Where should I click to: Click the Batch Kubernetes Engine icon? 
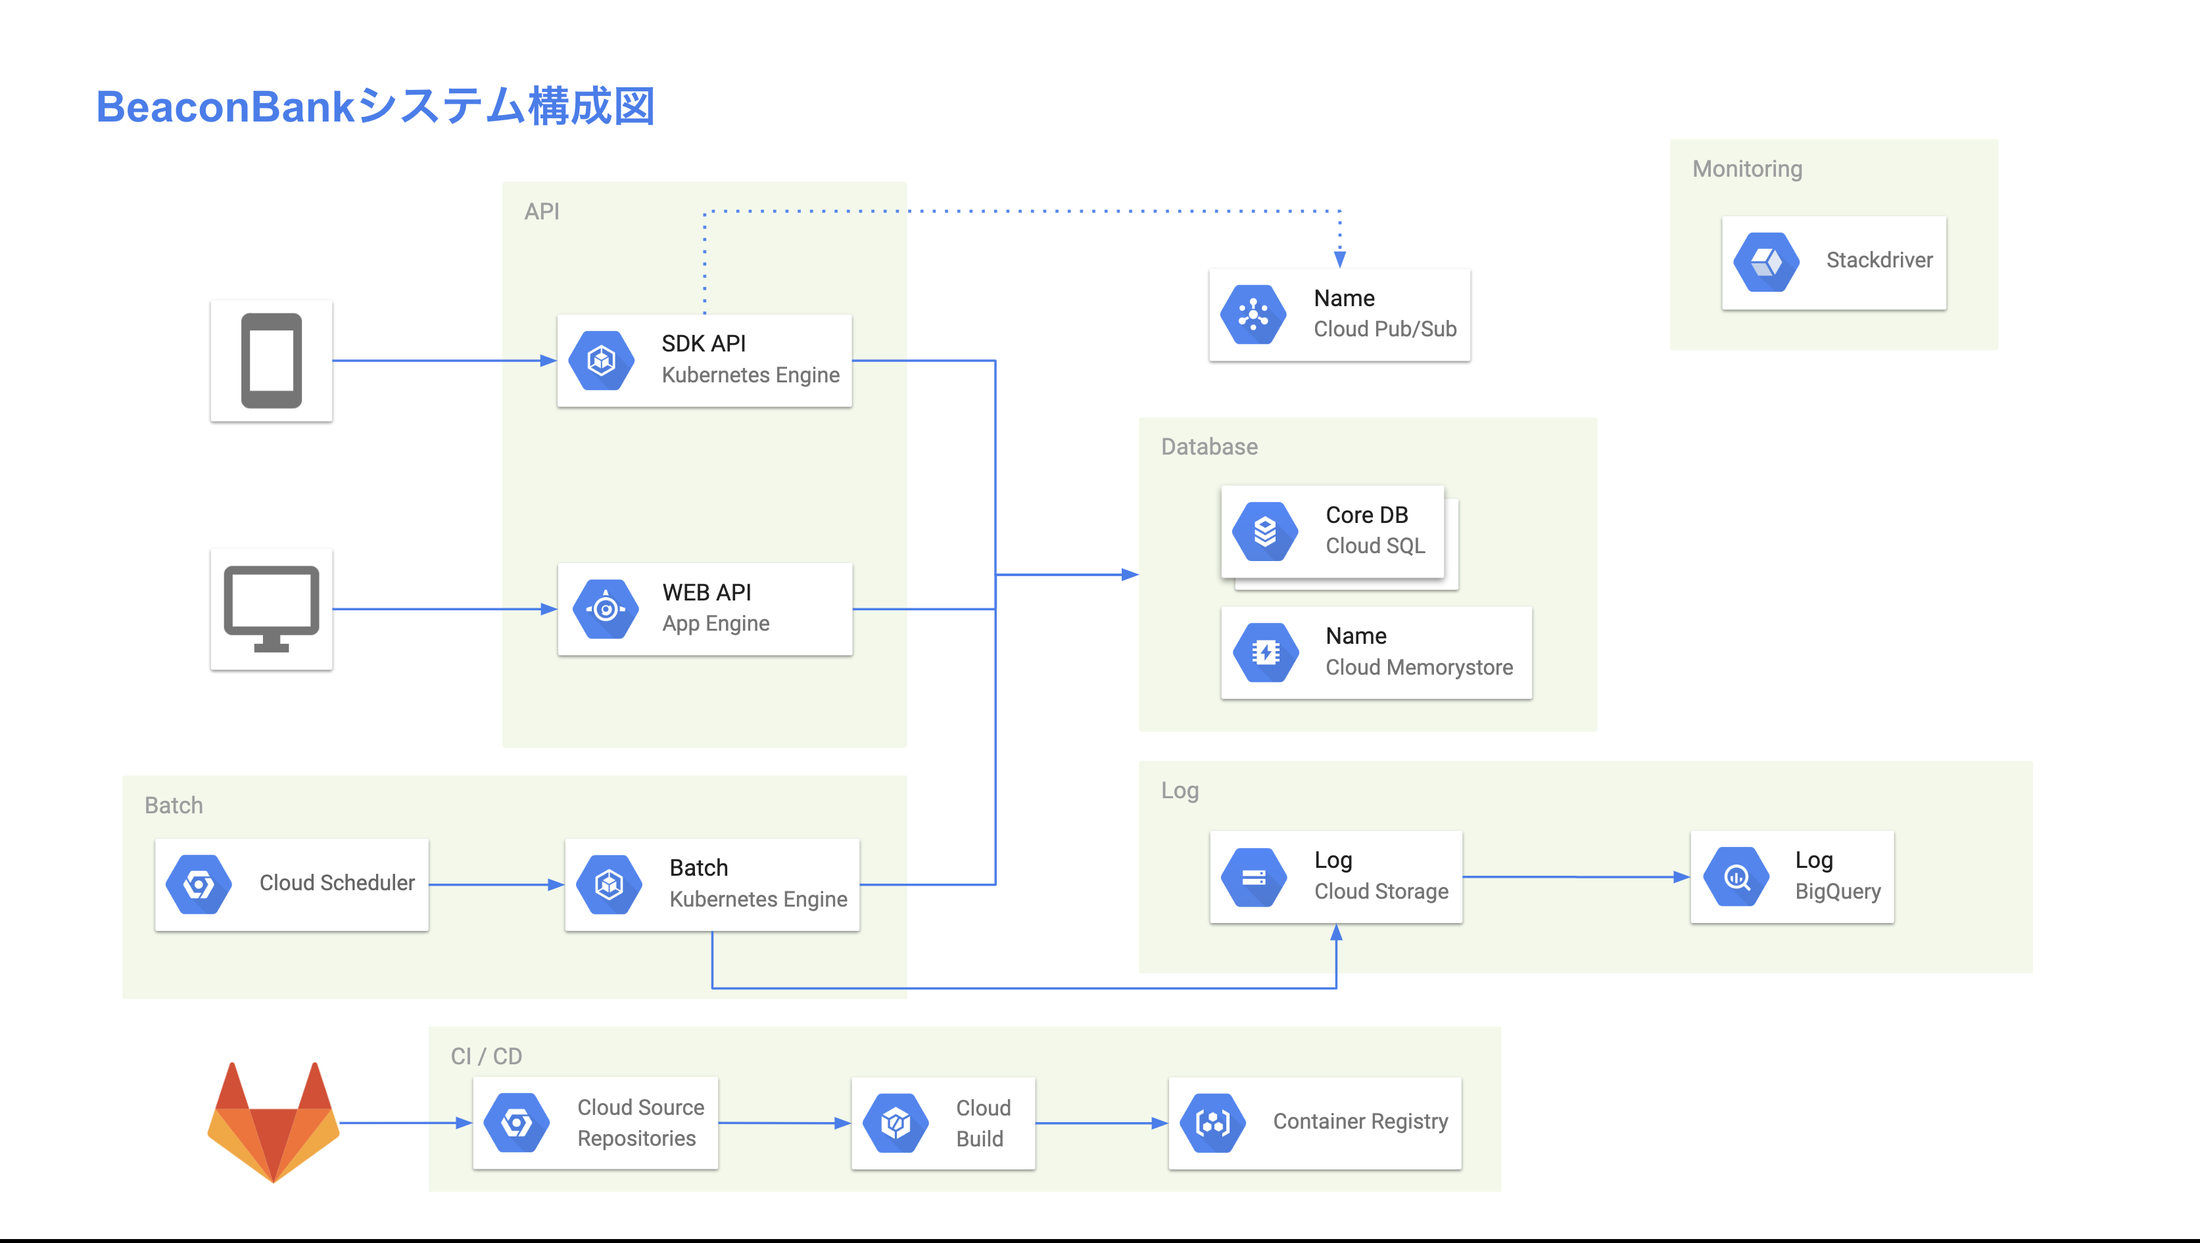coord(609,884)
